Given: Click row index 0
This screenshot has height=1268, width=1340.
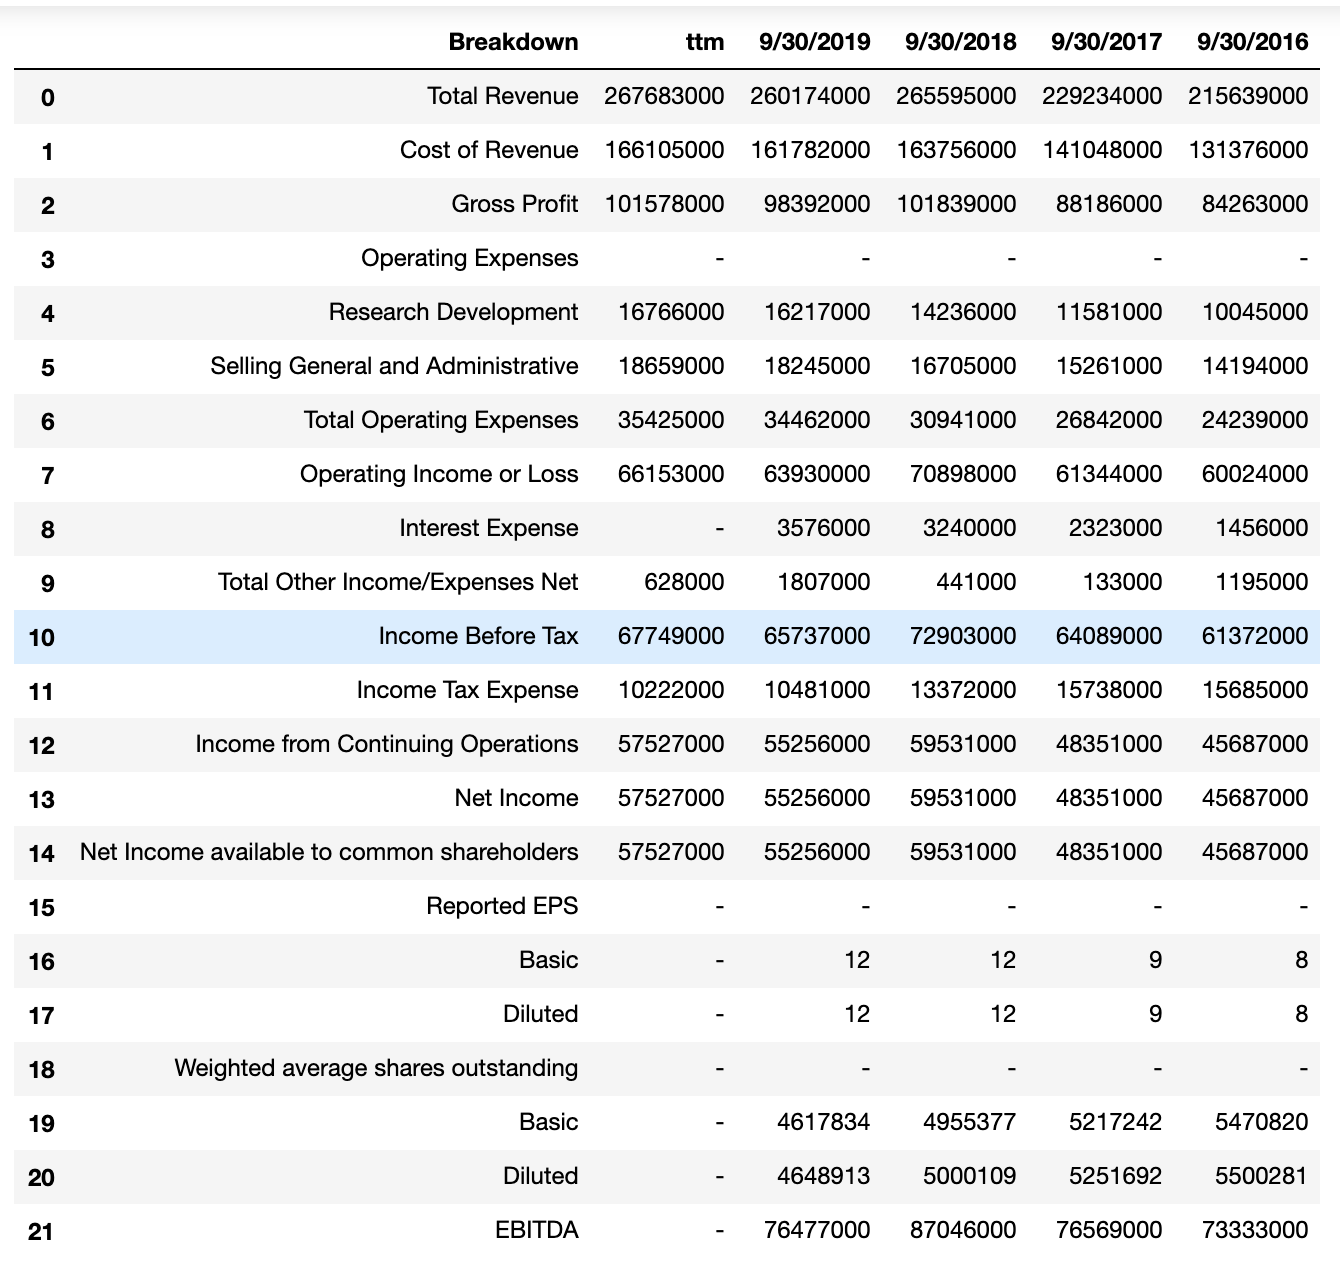Looking at the screenshot, I should [48, 98].
